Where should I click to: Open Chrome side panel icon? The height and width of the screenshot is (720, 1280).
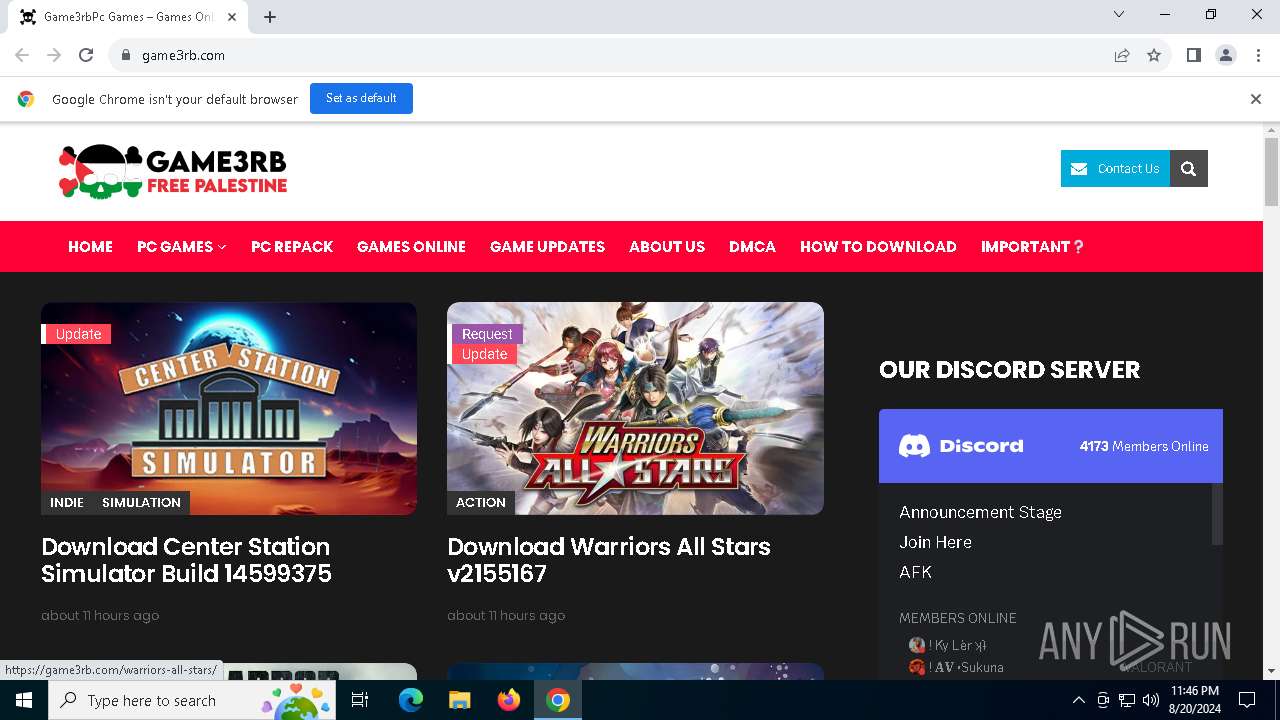(1193, 55)
